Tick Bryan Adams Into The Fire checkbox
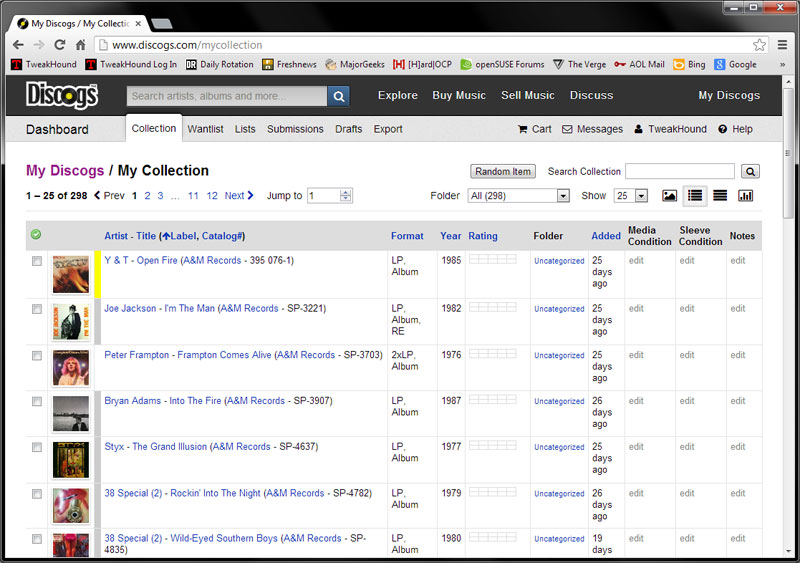 [37, 402]
